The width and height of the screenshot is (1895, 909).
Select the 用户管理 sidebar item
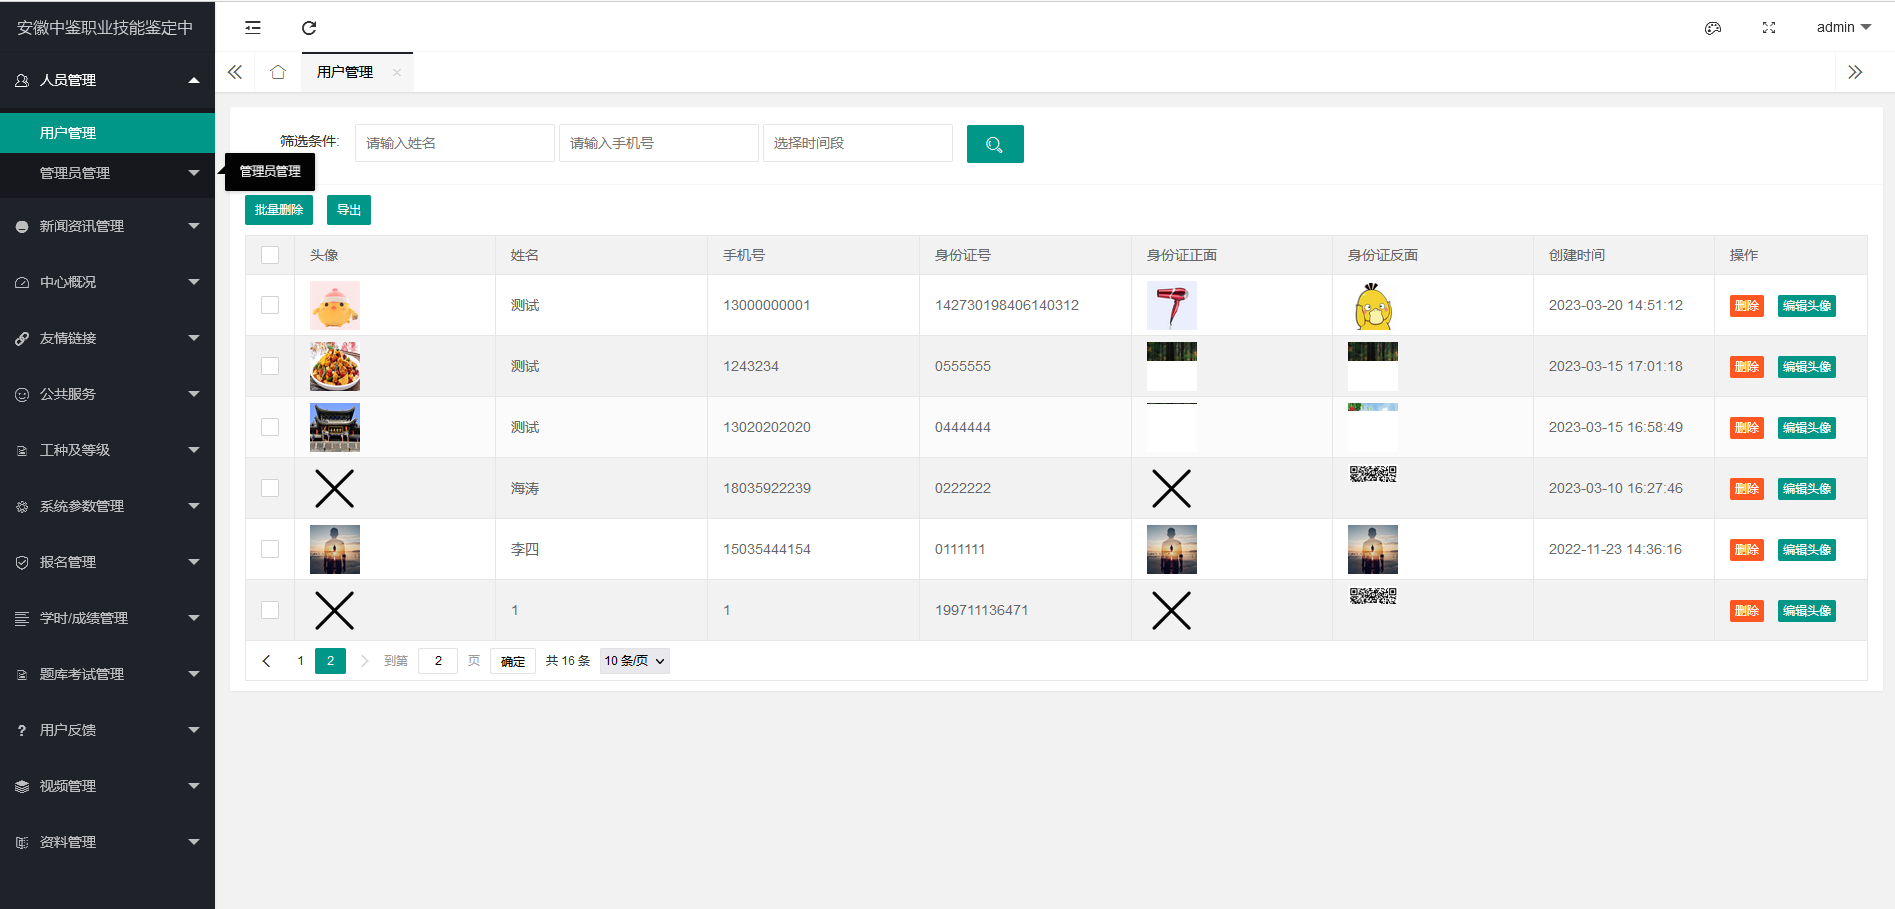tap(107, 133)
